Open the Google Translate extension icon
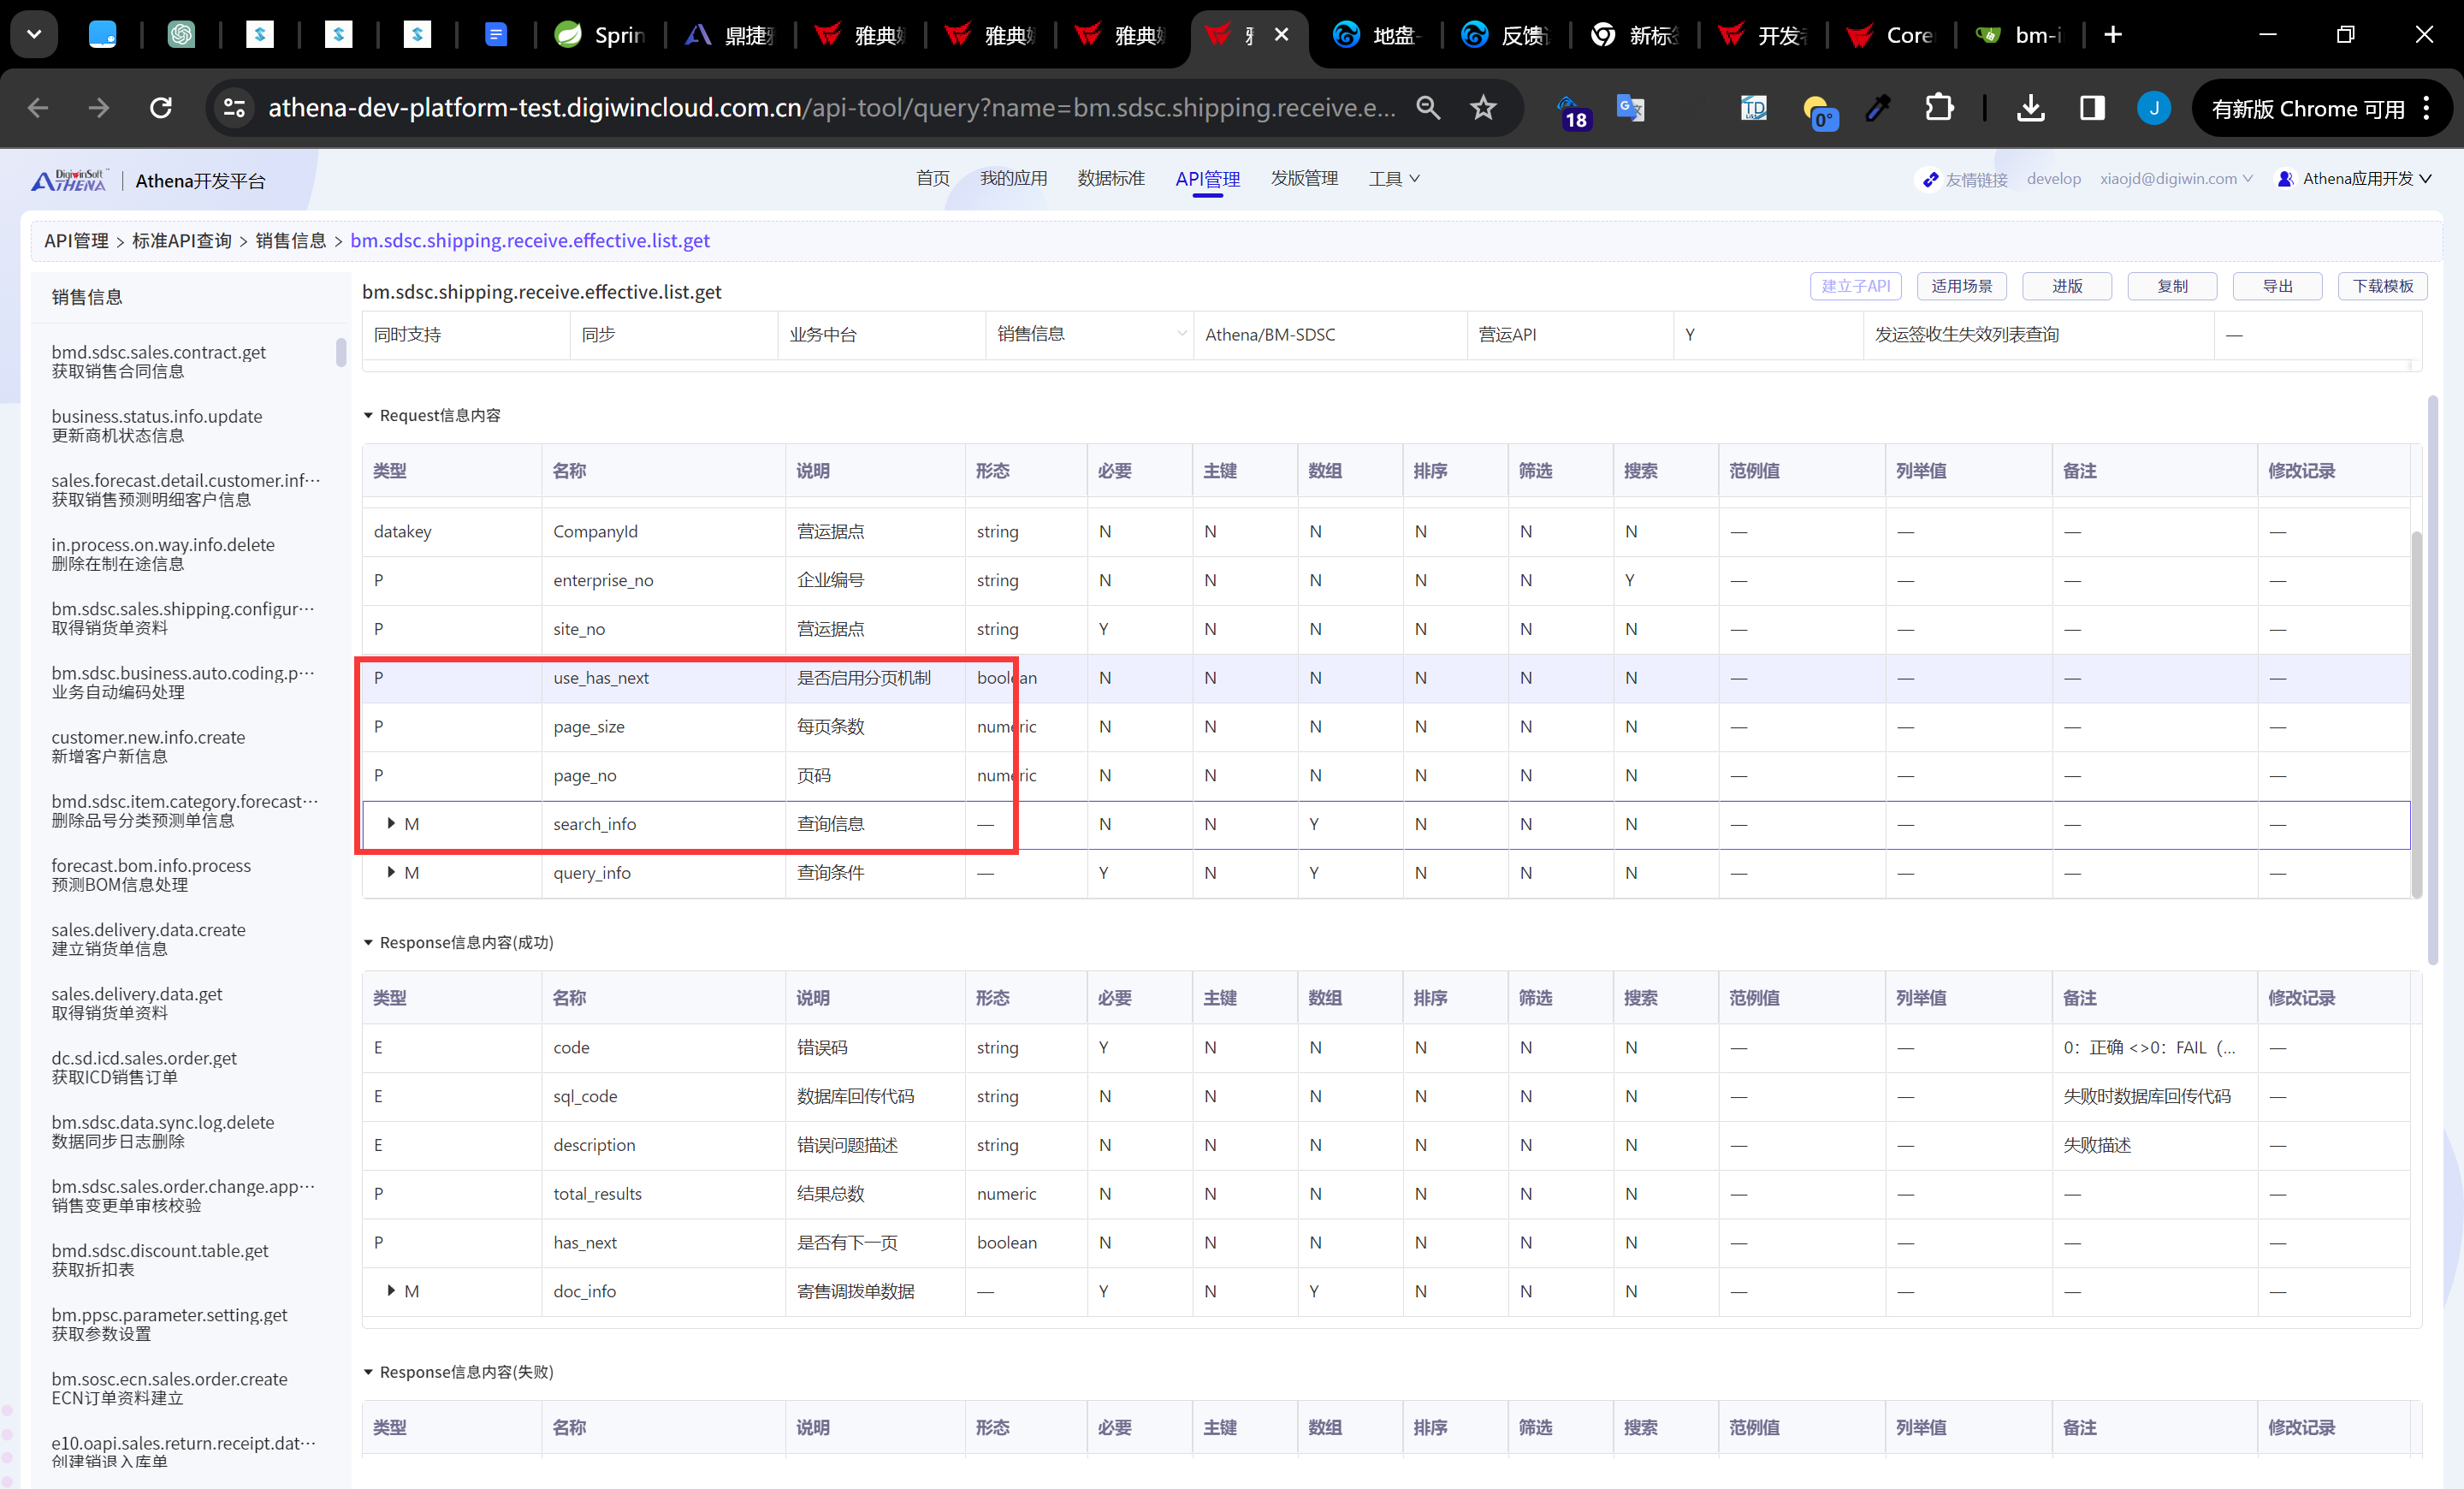Viewport: 2464px width, 1489px height. 1630,108
